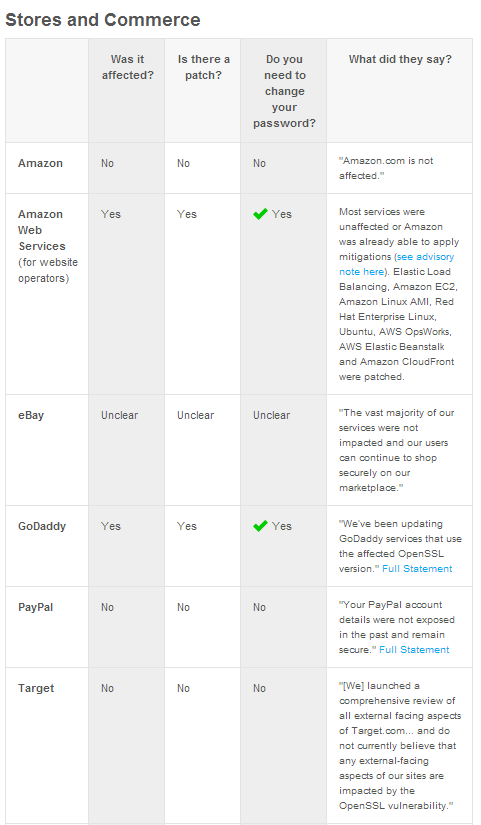Select the GoDaddy row label
The height and width of the screenshot is (825, 481).
click(x=42, y=526)
